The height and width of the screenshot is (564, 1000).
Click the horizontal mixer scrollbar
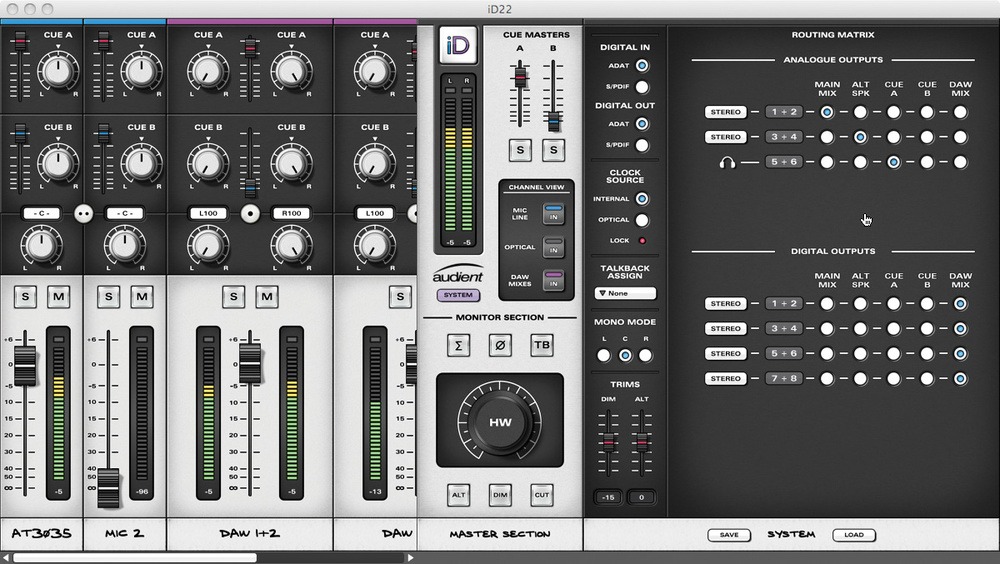click(135, 558)
